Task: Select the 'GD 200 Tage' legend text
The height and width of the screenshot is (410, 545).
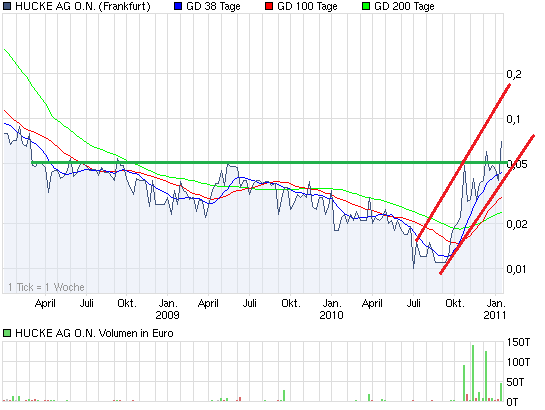Action: coord(404,6)
